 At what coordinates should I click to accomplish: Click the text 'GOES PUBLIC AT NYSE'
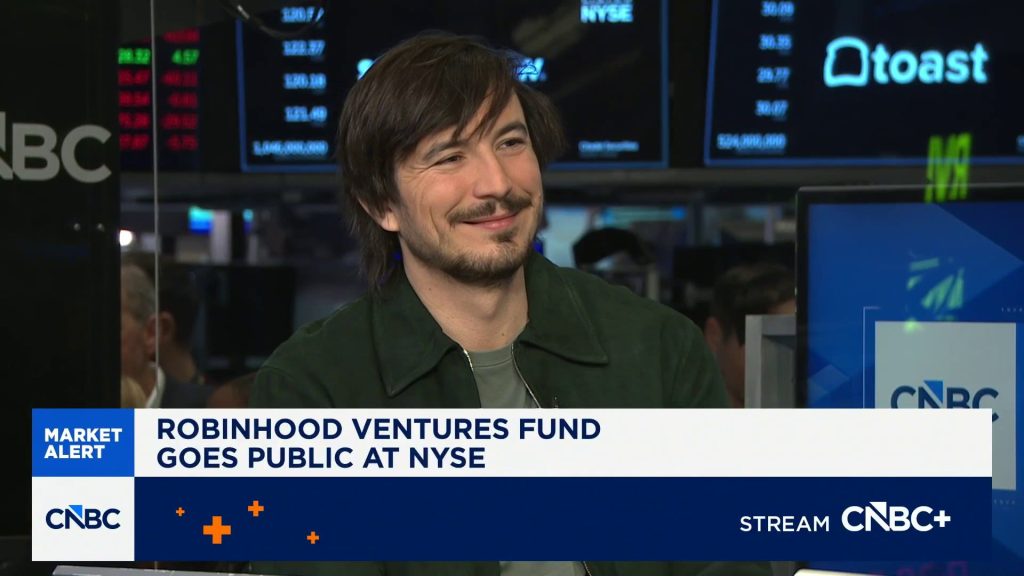coord(321,458)
